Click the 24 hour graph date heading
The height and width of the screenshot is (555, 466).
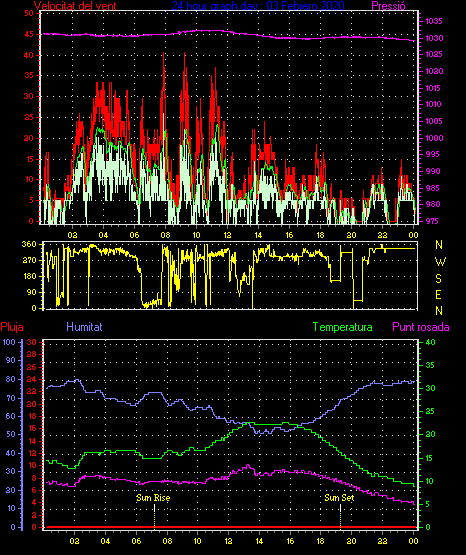(258, 6)
